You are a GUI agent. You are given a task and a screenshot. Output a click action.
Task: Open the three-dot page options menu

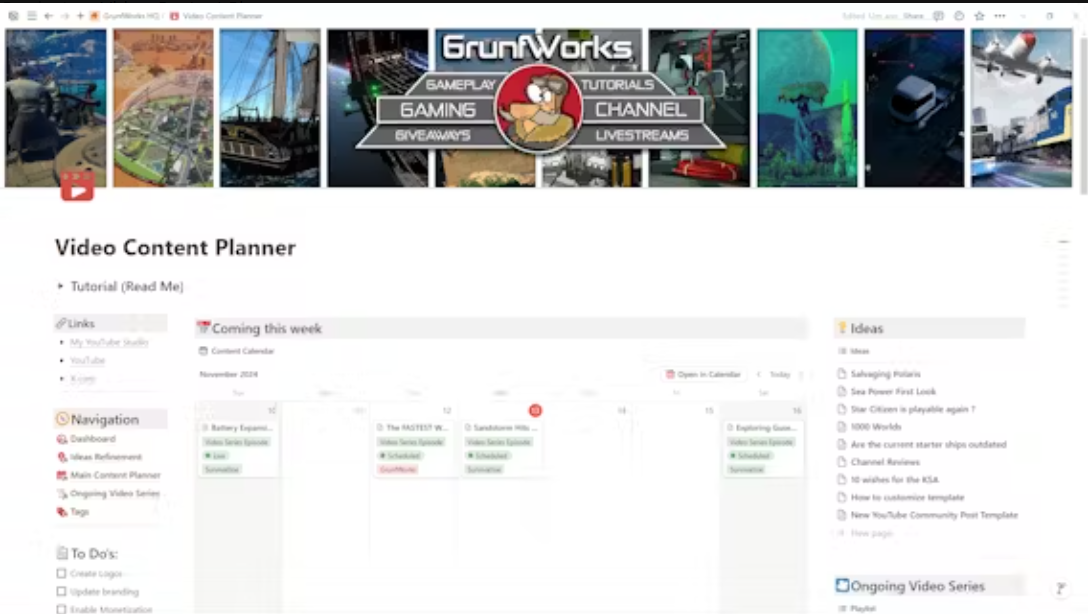point(1000,15)
